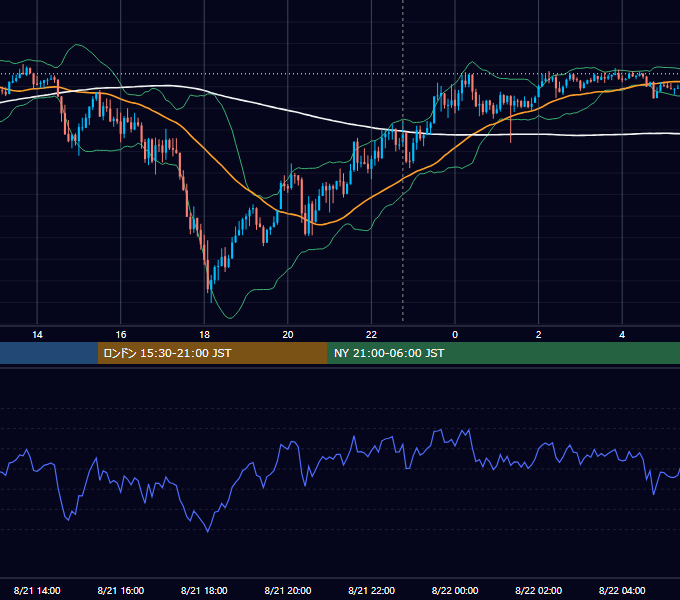Screen dimensions: 680x600
Task: Click the 22 hour axis label
Action: coord(371,335)
